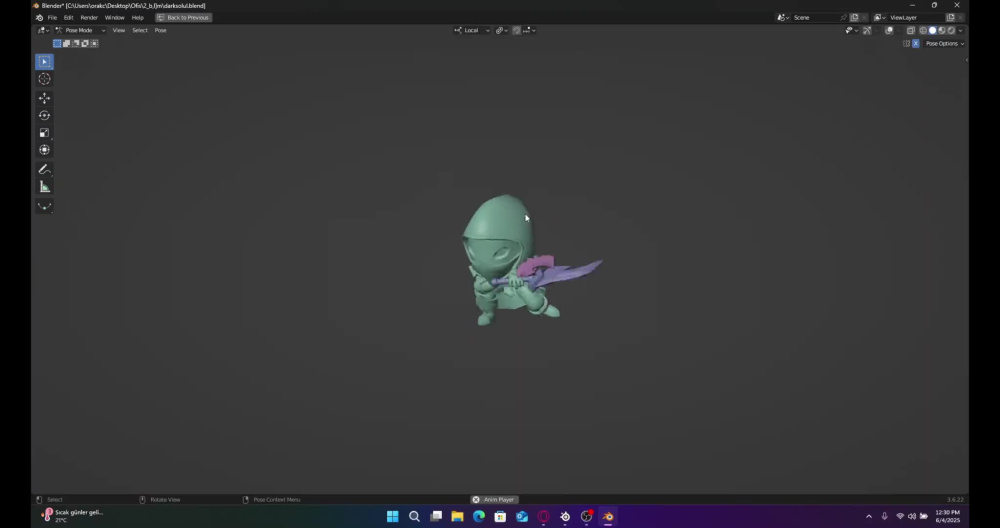Show hidden system tray icons
Image resolution: width=1000 pixels, height=528 pixels.
[x=869, y=517]
